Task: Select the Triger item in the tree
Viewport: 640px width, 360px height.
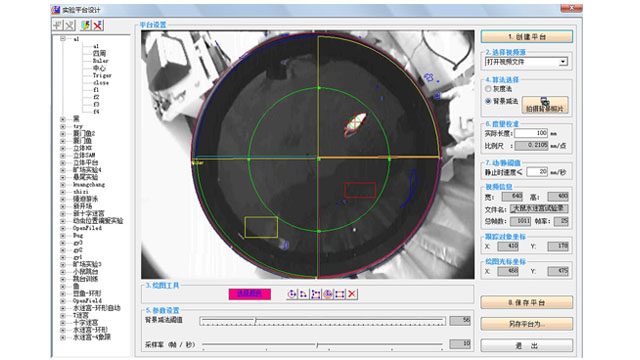Action: (102, 76)
